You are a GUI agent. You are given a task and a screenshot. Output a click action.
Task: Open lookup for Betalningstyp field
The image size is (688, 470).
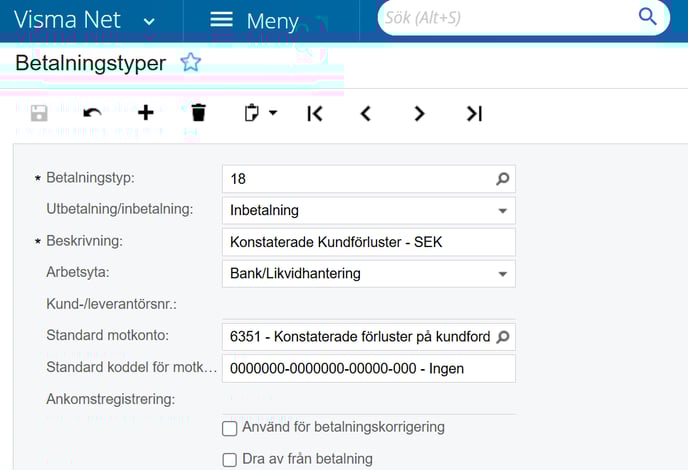(503, 179)
